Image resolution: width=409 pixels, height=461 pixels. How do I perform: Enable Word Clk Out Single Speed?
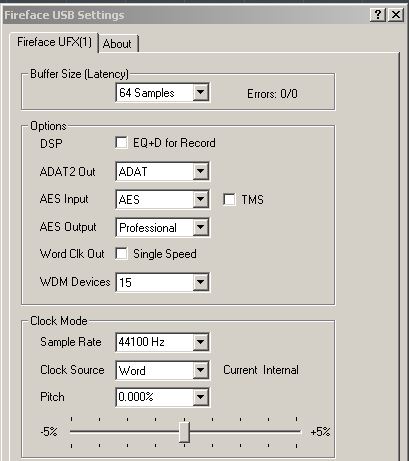pos(121,254)
